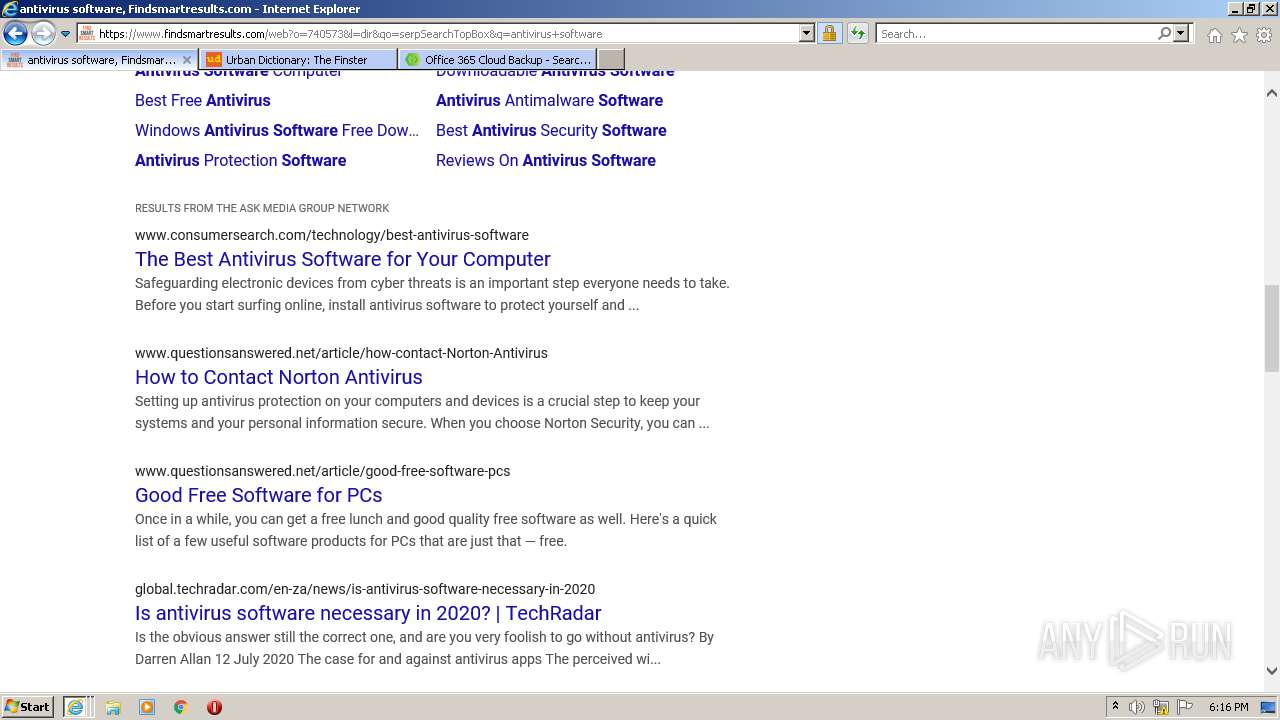This screenshot has width=1280, height=720.
Task: Open the search provider dropdown arrow
Action: 1181,33
